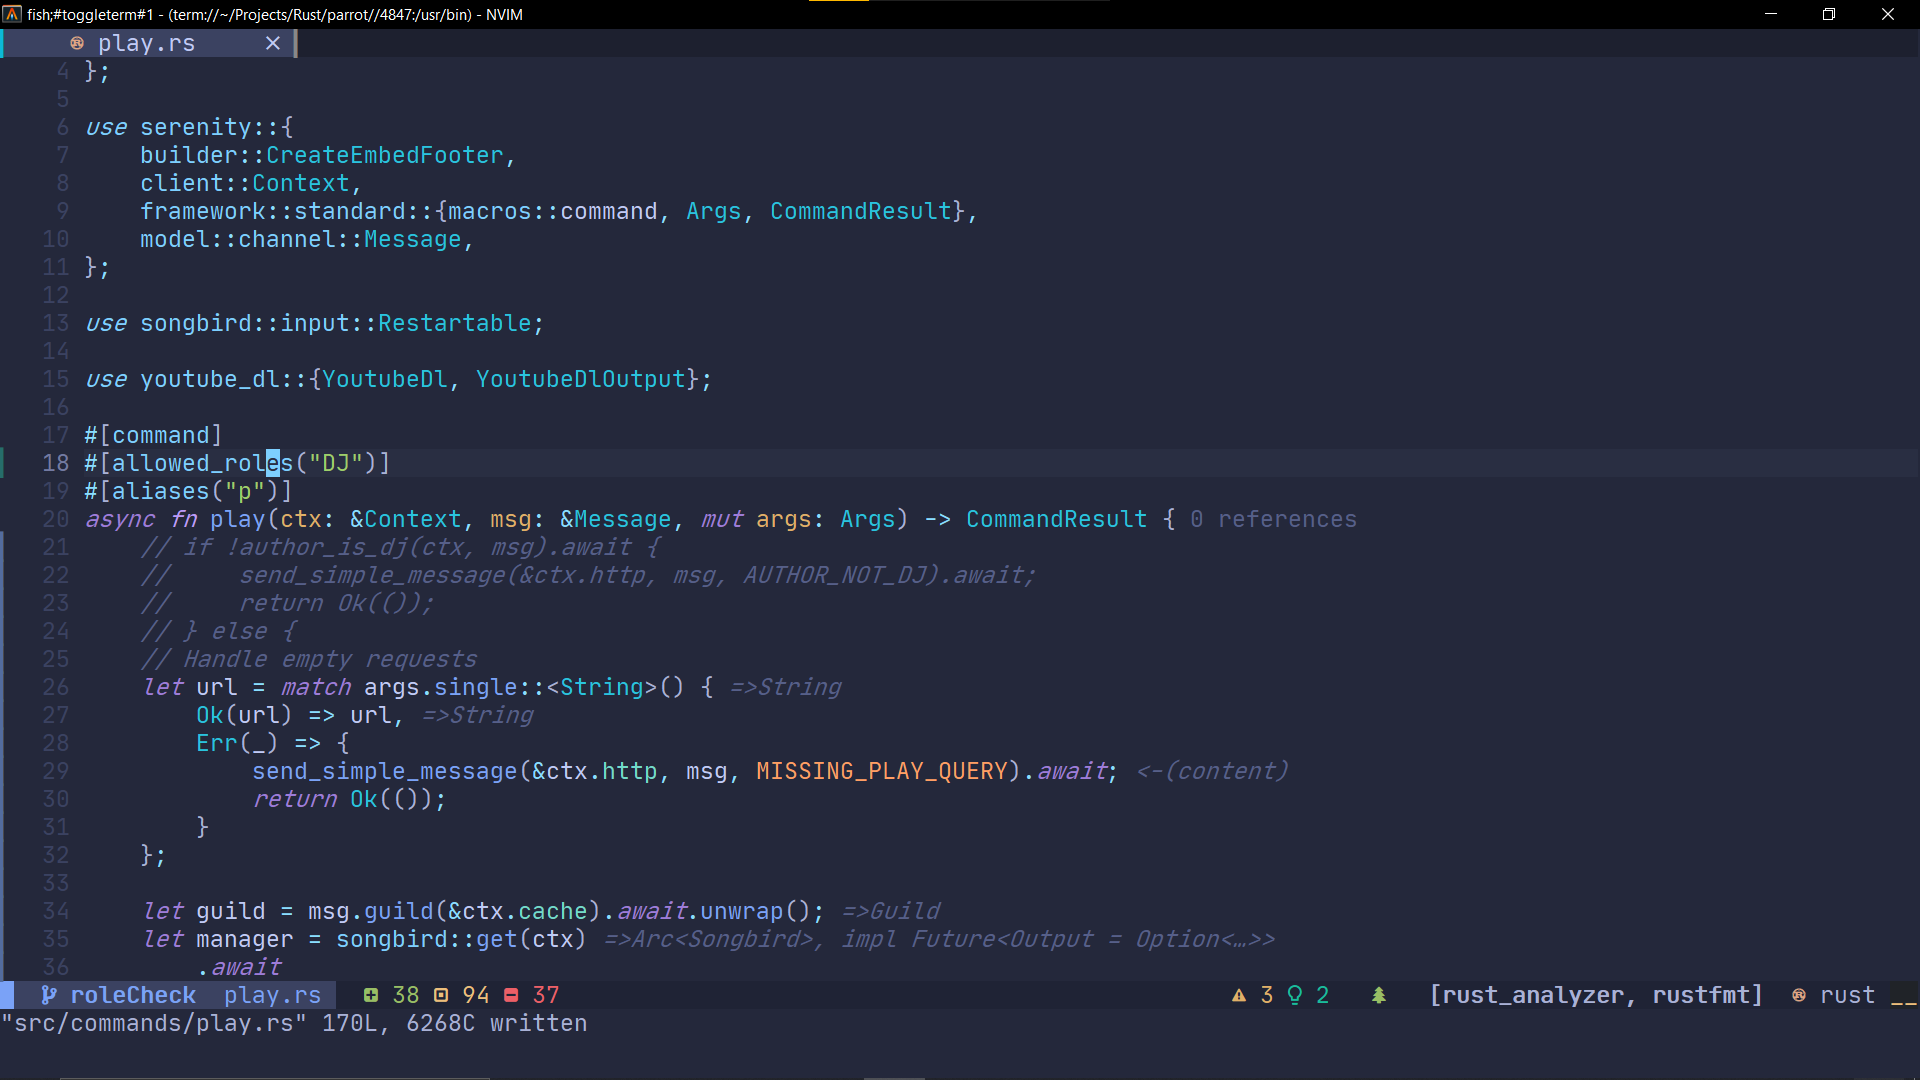Click the green added lines icon

point(371,995)
